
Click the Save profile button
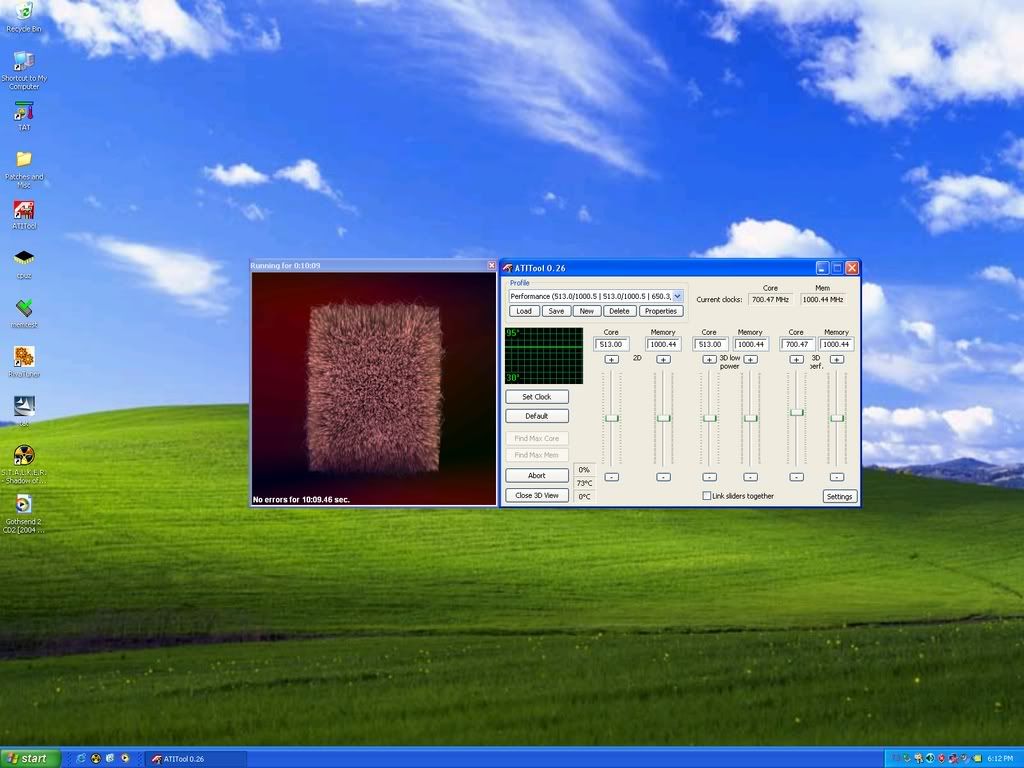tap(556, 311)
